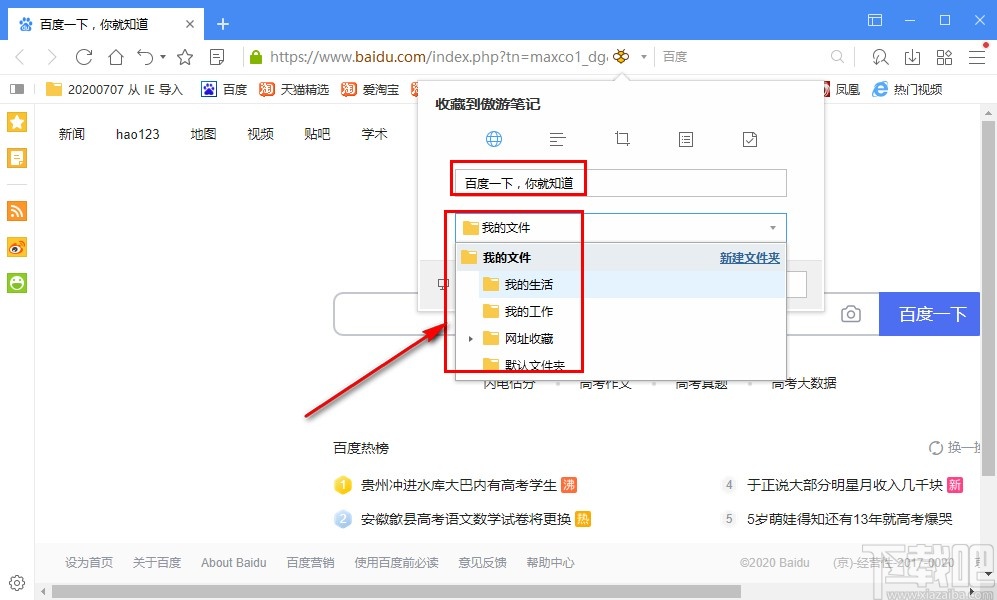Viewport: 997px width, 600px height.
Task: Select the crop screenshot capture icon
Action: pos(622,138)
